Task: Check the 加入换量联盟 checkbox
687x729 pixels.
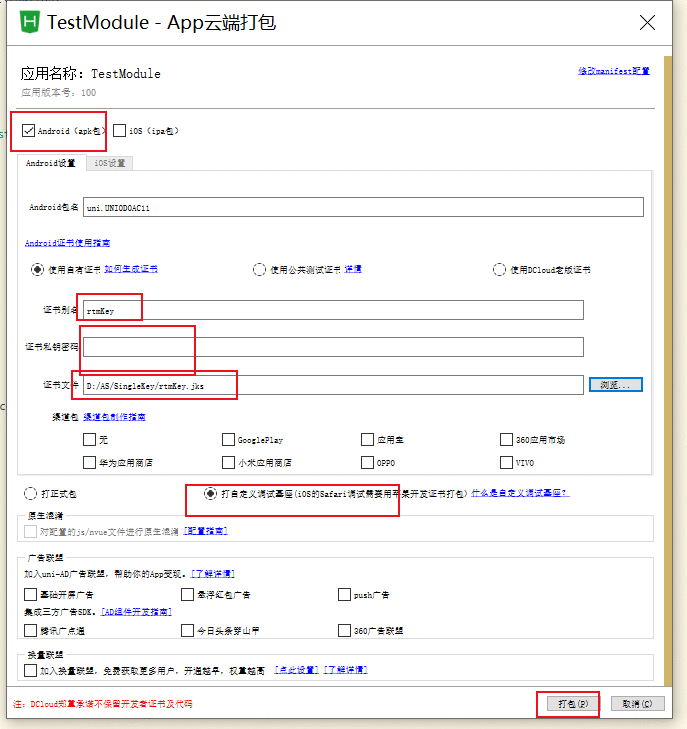Action: tap(30, 669)
